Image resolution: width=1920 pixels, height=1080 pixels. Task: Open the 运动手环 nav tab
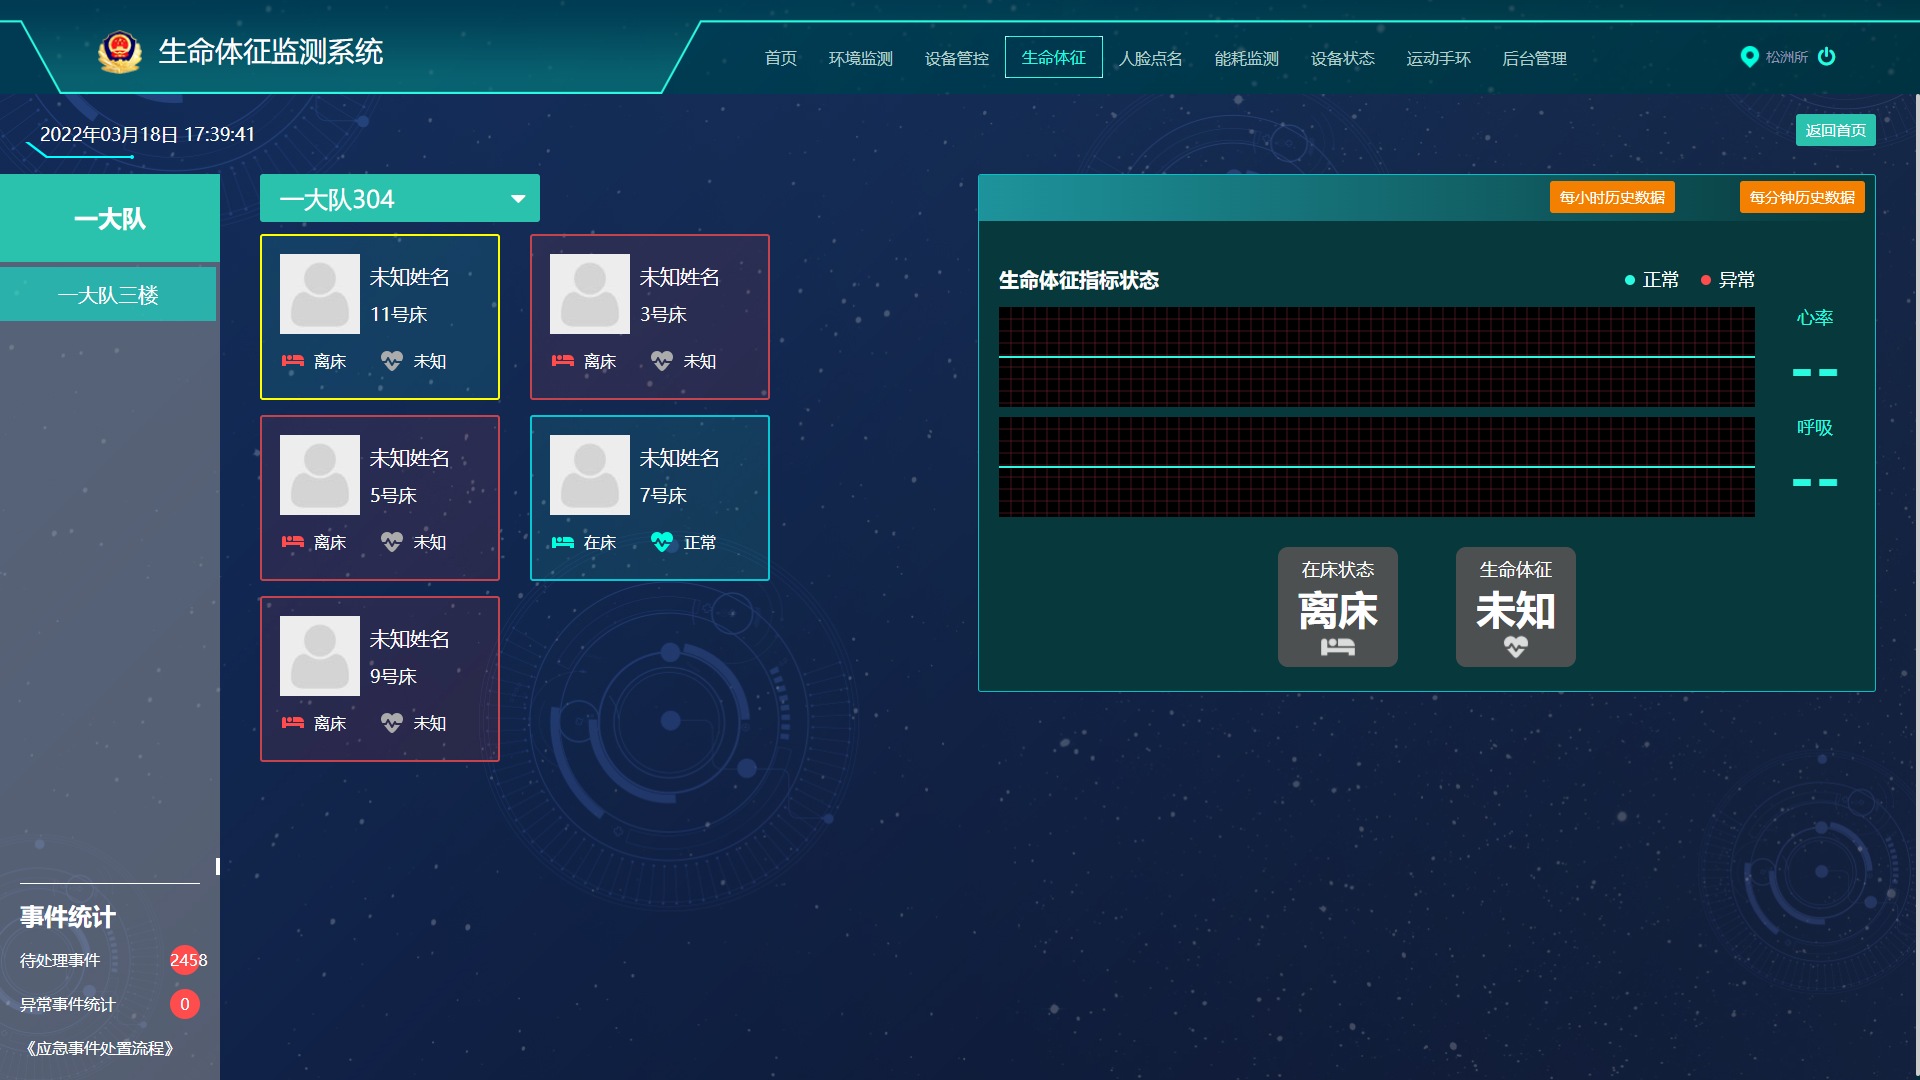[1438, 58]
